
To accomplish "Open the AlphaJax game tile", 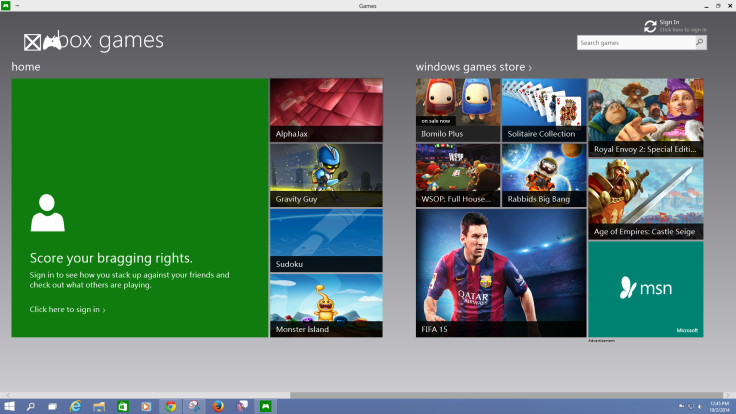I will click(326, 110).
